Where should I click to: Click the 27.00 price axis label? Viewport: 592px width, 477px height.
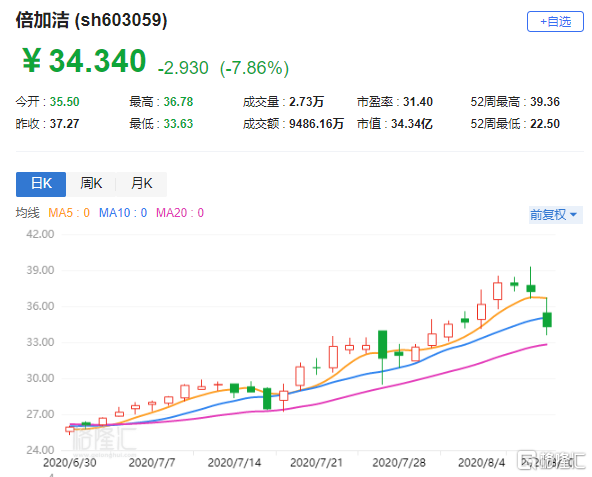40,414
